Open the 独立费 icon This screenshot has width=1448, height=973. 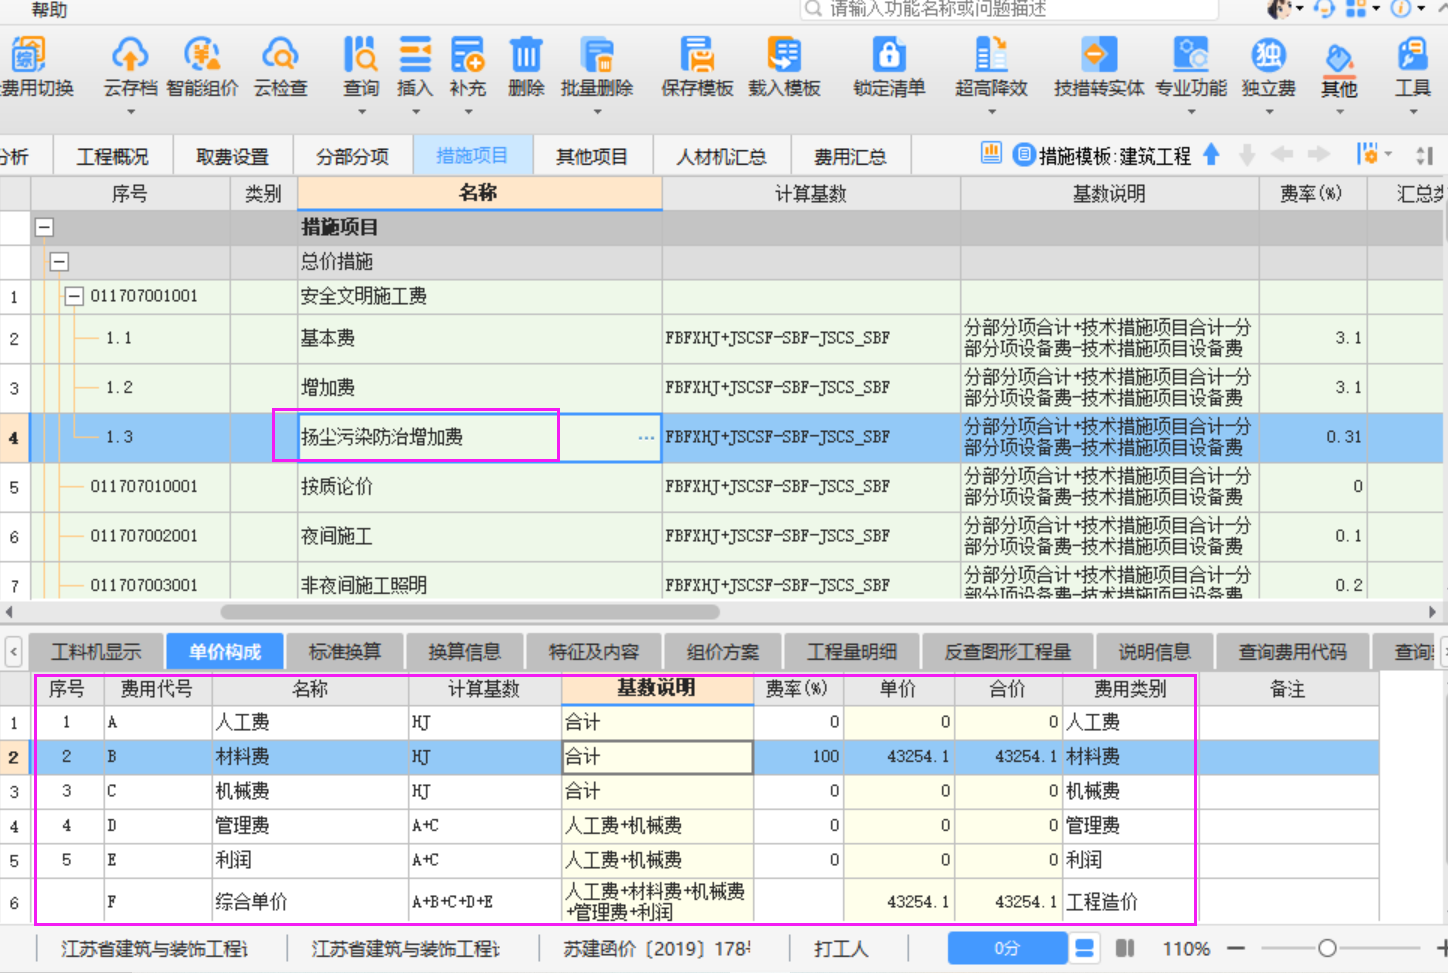click(1268, 54)
